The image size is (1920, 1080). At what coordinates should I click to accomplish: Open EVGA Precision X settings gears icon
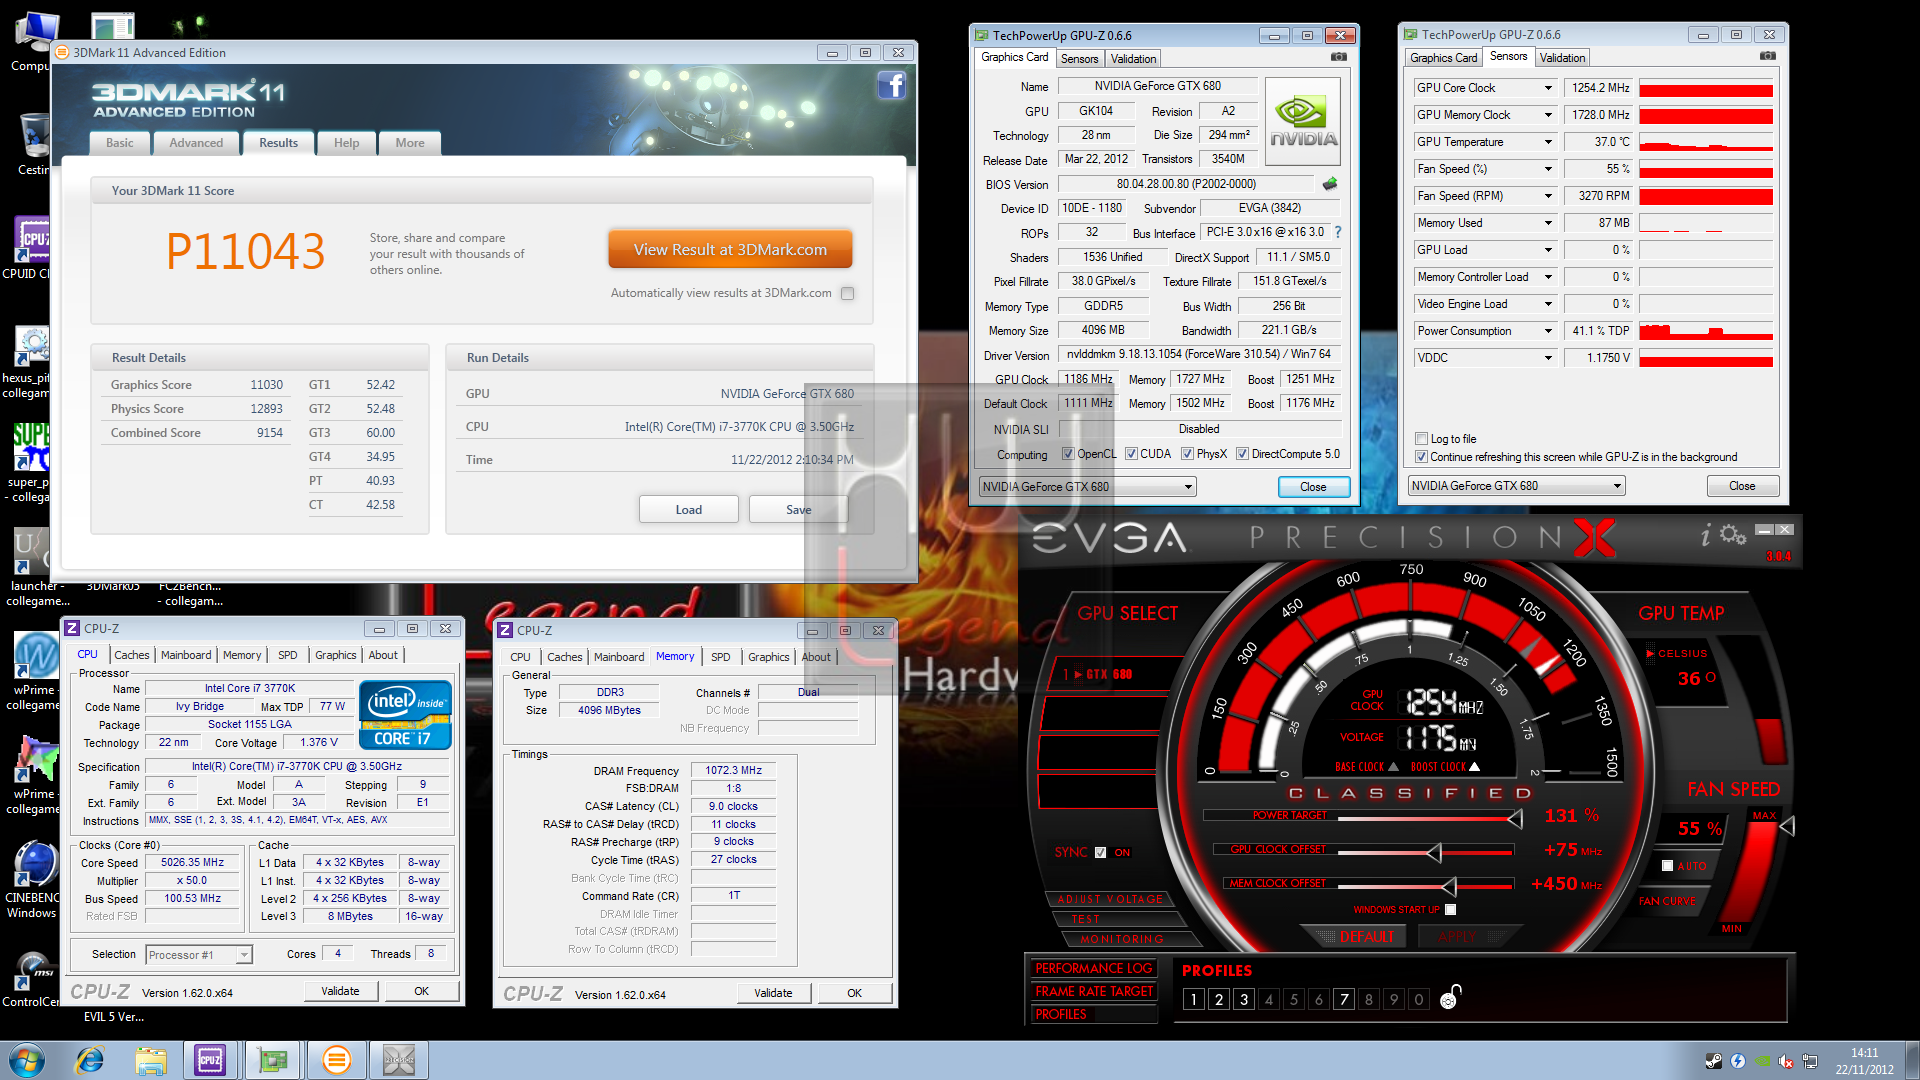coord(1733,535)
